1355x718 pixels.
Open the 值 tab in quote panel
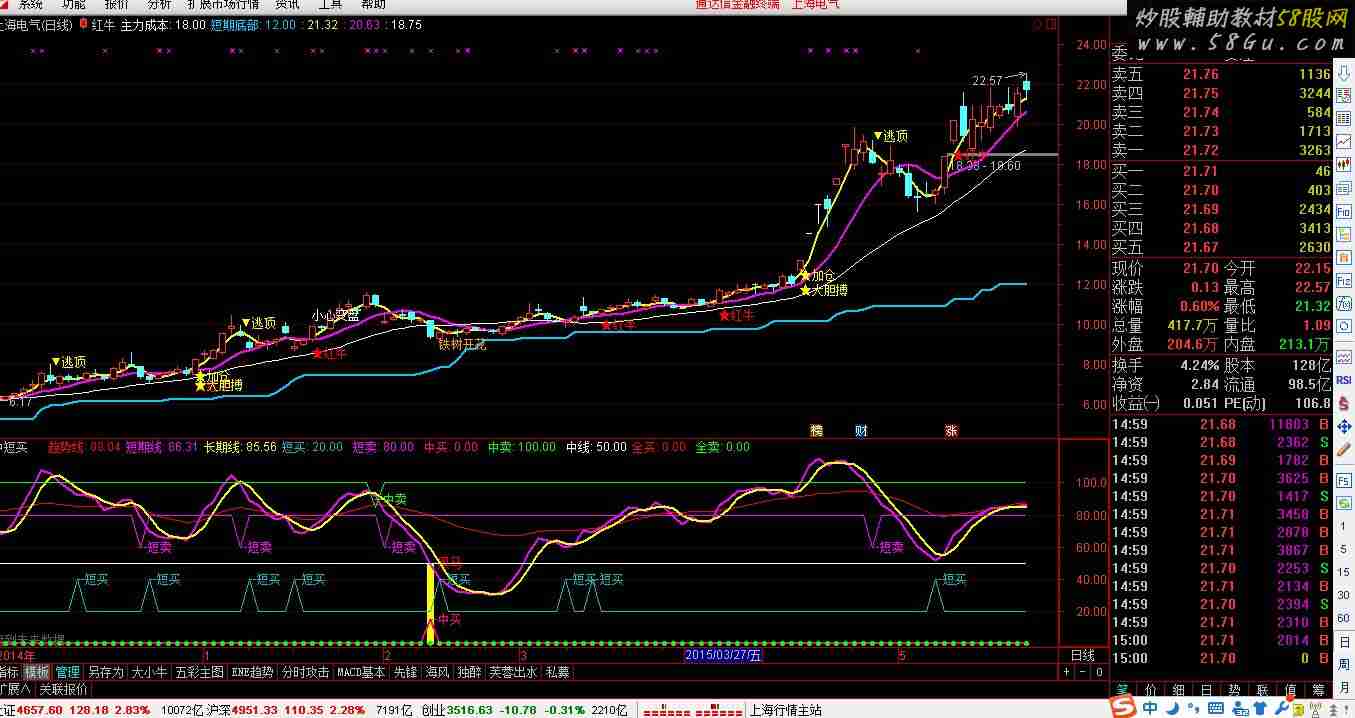[x=1291, y=690]
